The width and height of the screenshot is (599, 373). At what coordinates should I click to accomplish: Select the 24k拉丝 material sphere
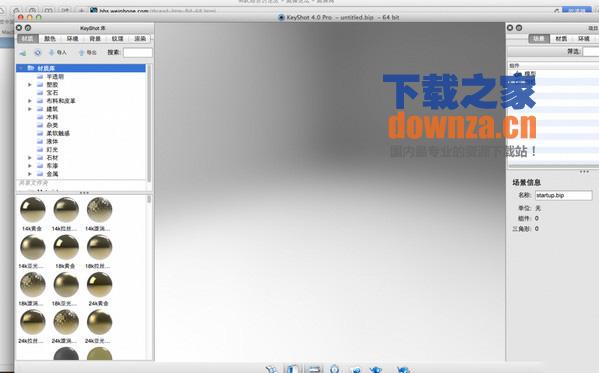32,322
